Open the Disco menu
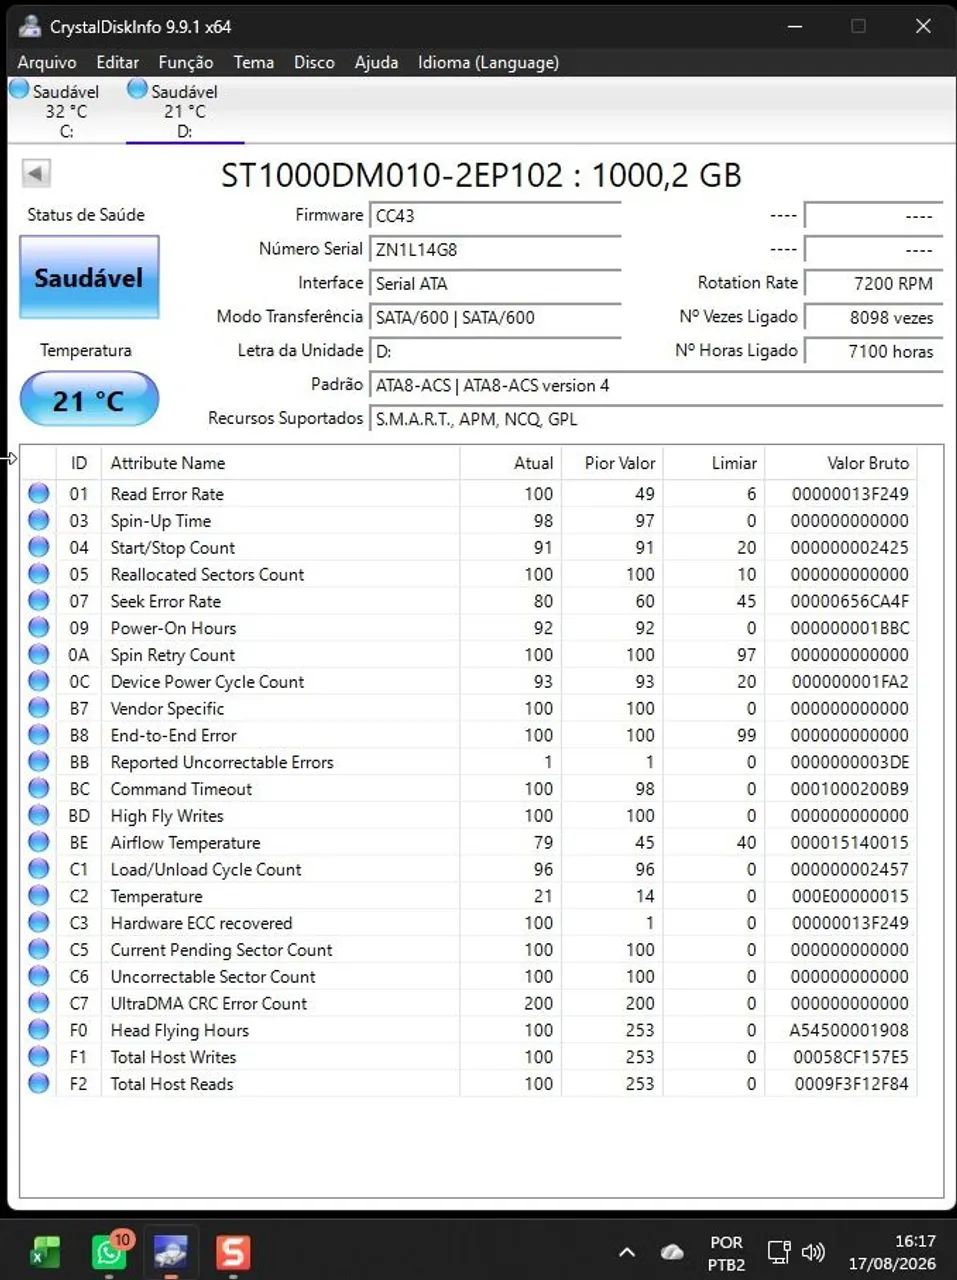Viewport: 957px width, 1280px height. [x=314, y=62]
